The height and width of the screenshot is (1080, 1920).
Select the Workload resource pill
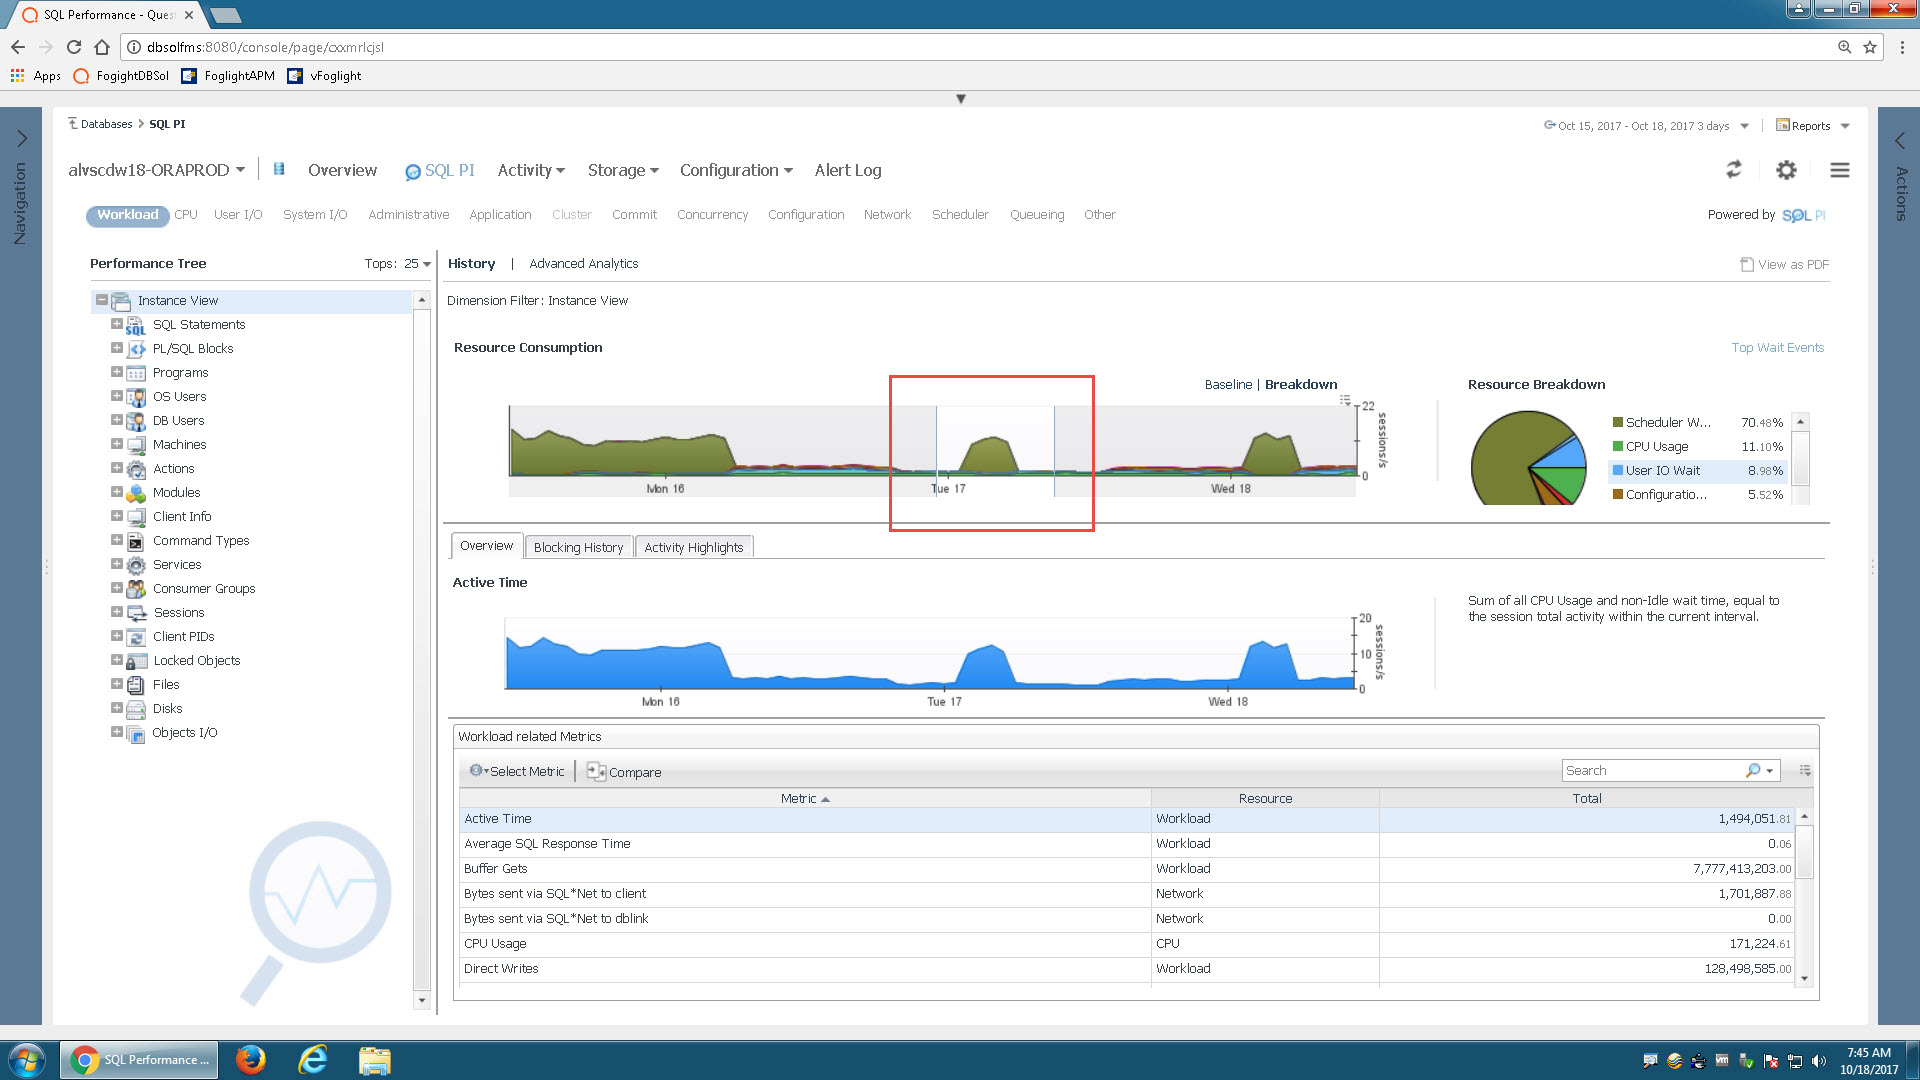(x=127, y=214)
